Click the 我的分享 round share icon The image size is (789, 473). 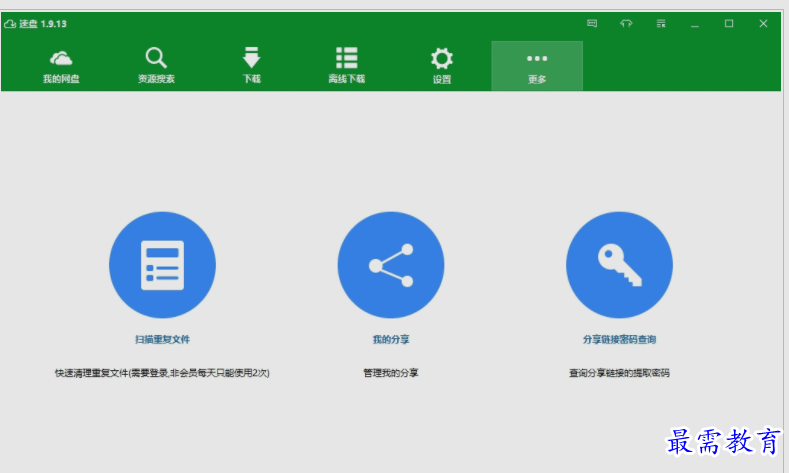pyautogui.click(x=391, y=265)
